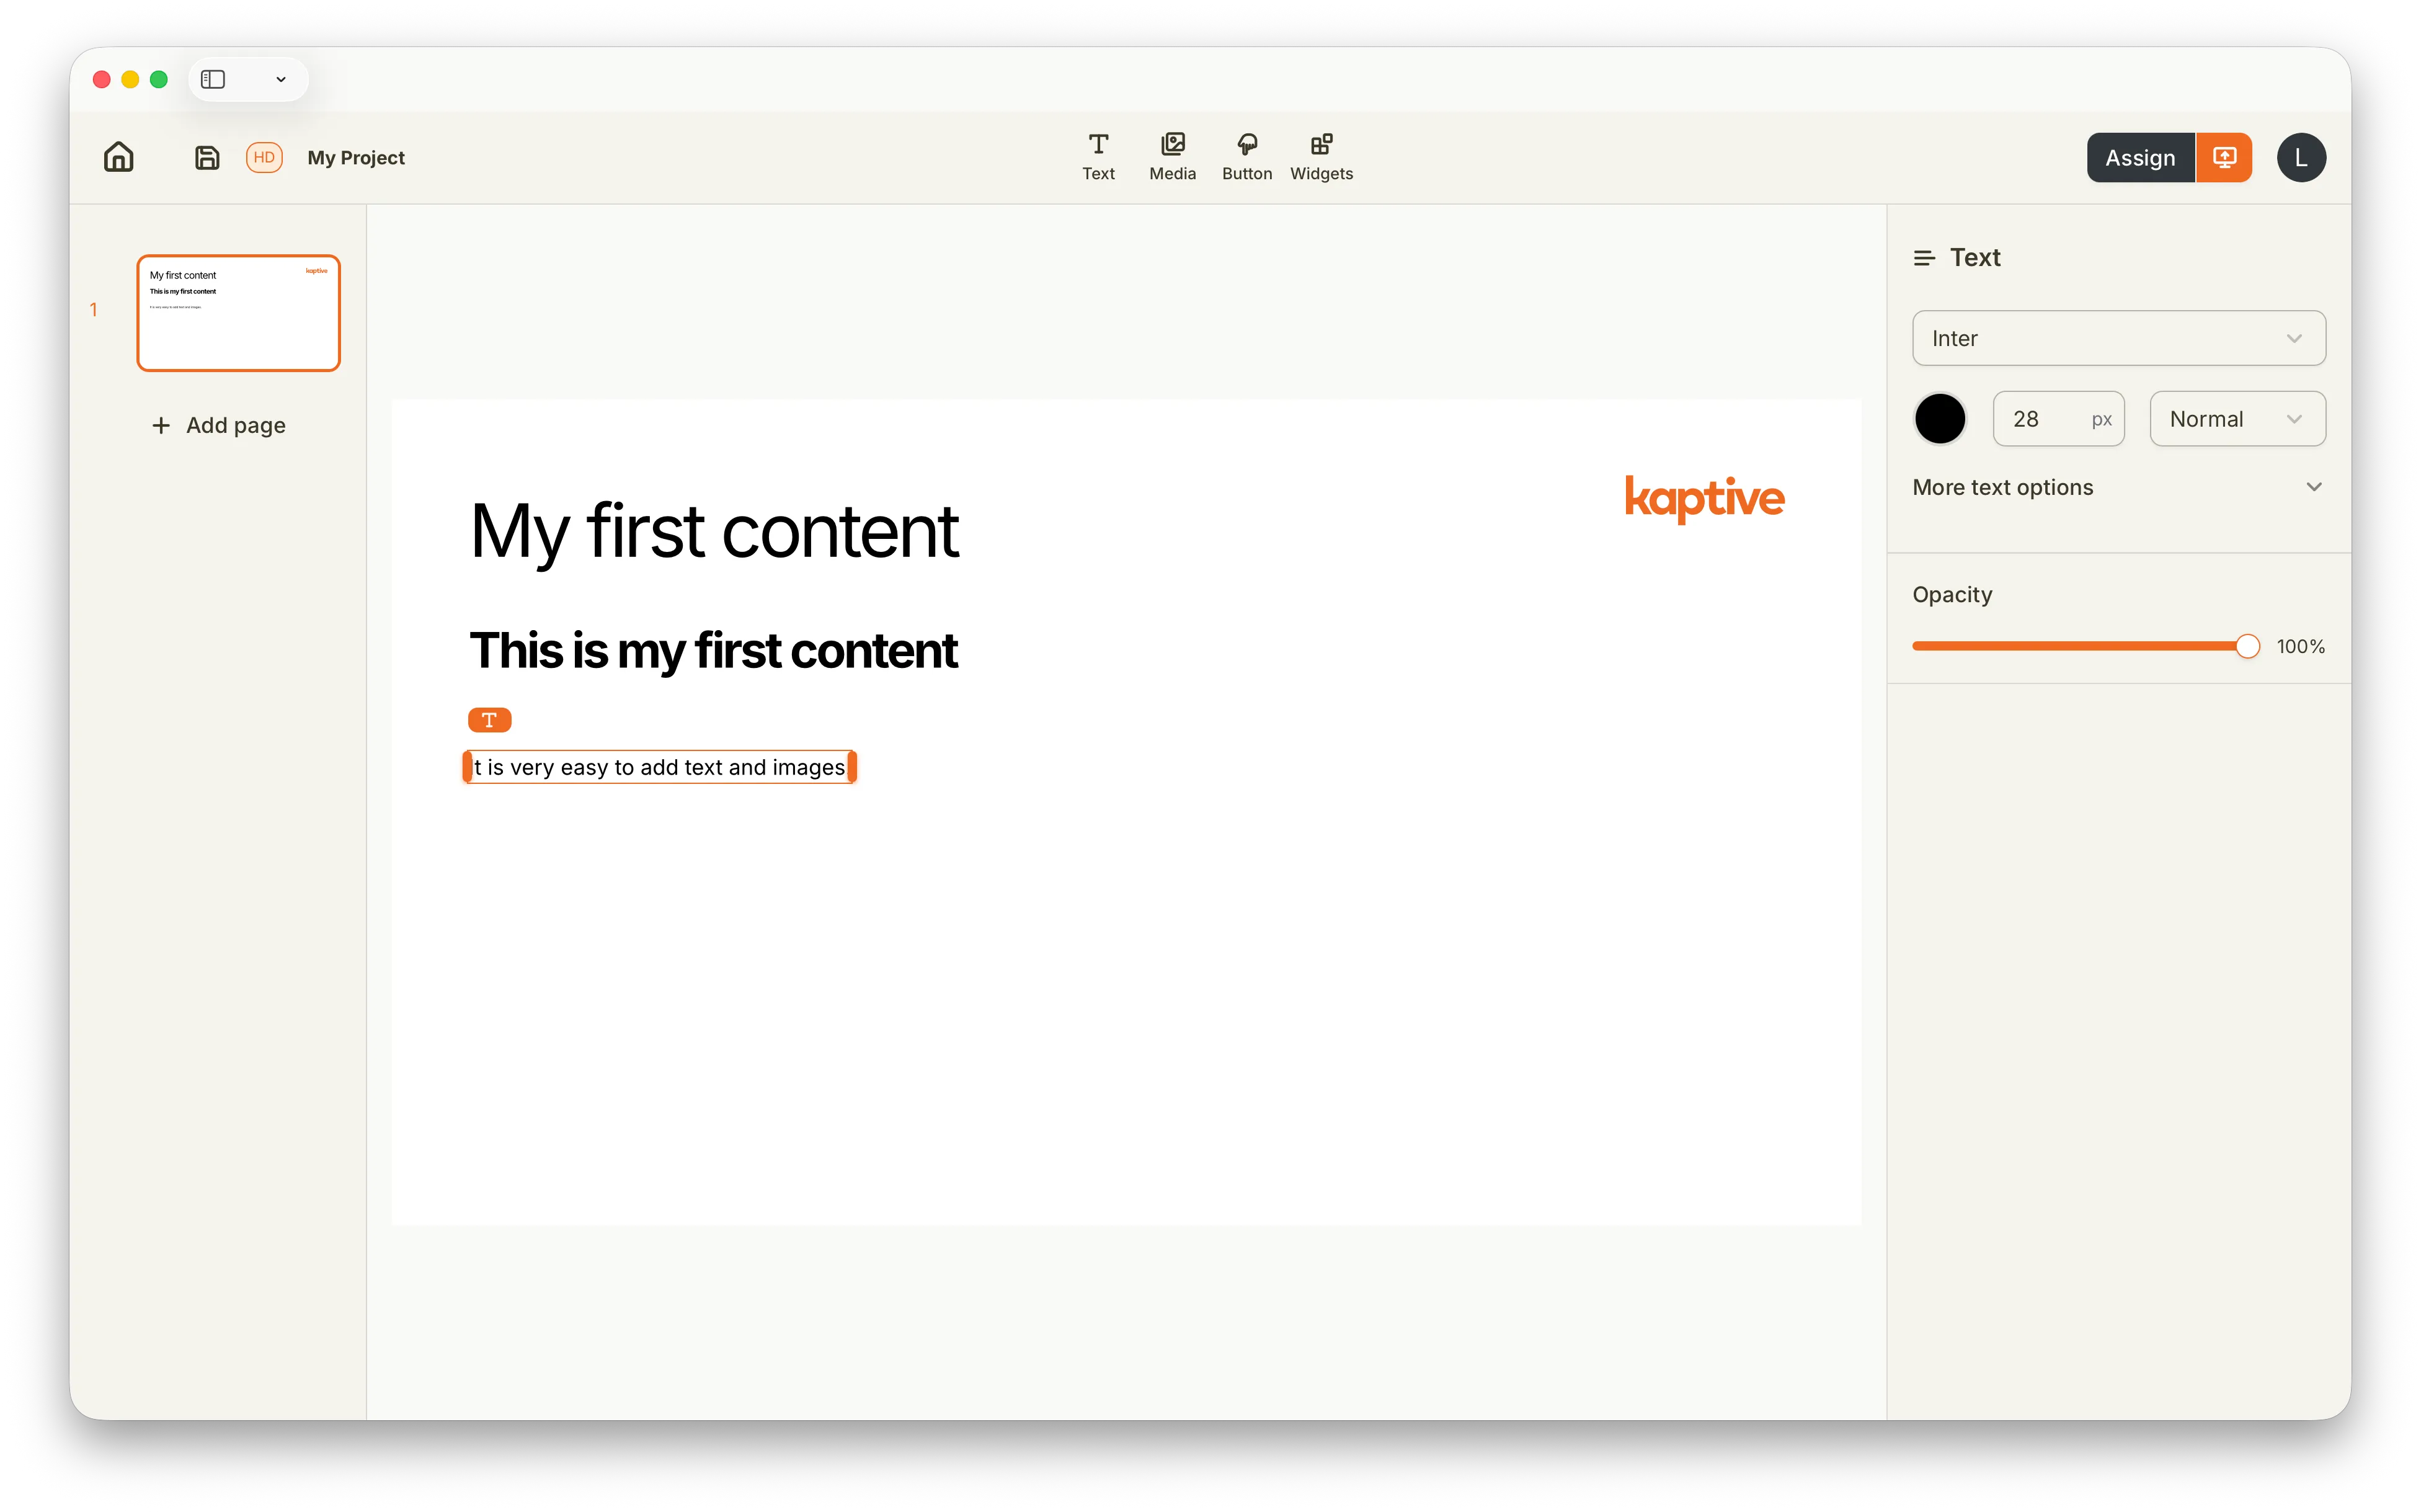The width and height of the screenshot is (2421, 1512).
Task: Open the presentation preview icon beside Assign
Action: pos(2224,157)
